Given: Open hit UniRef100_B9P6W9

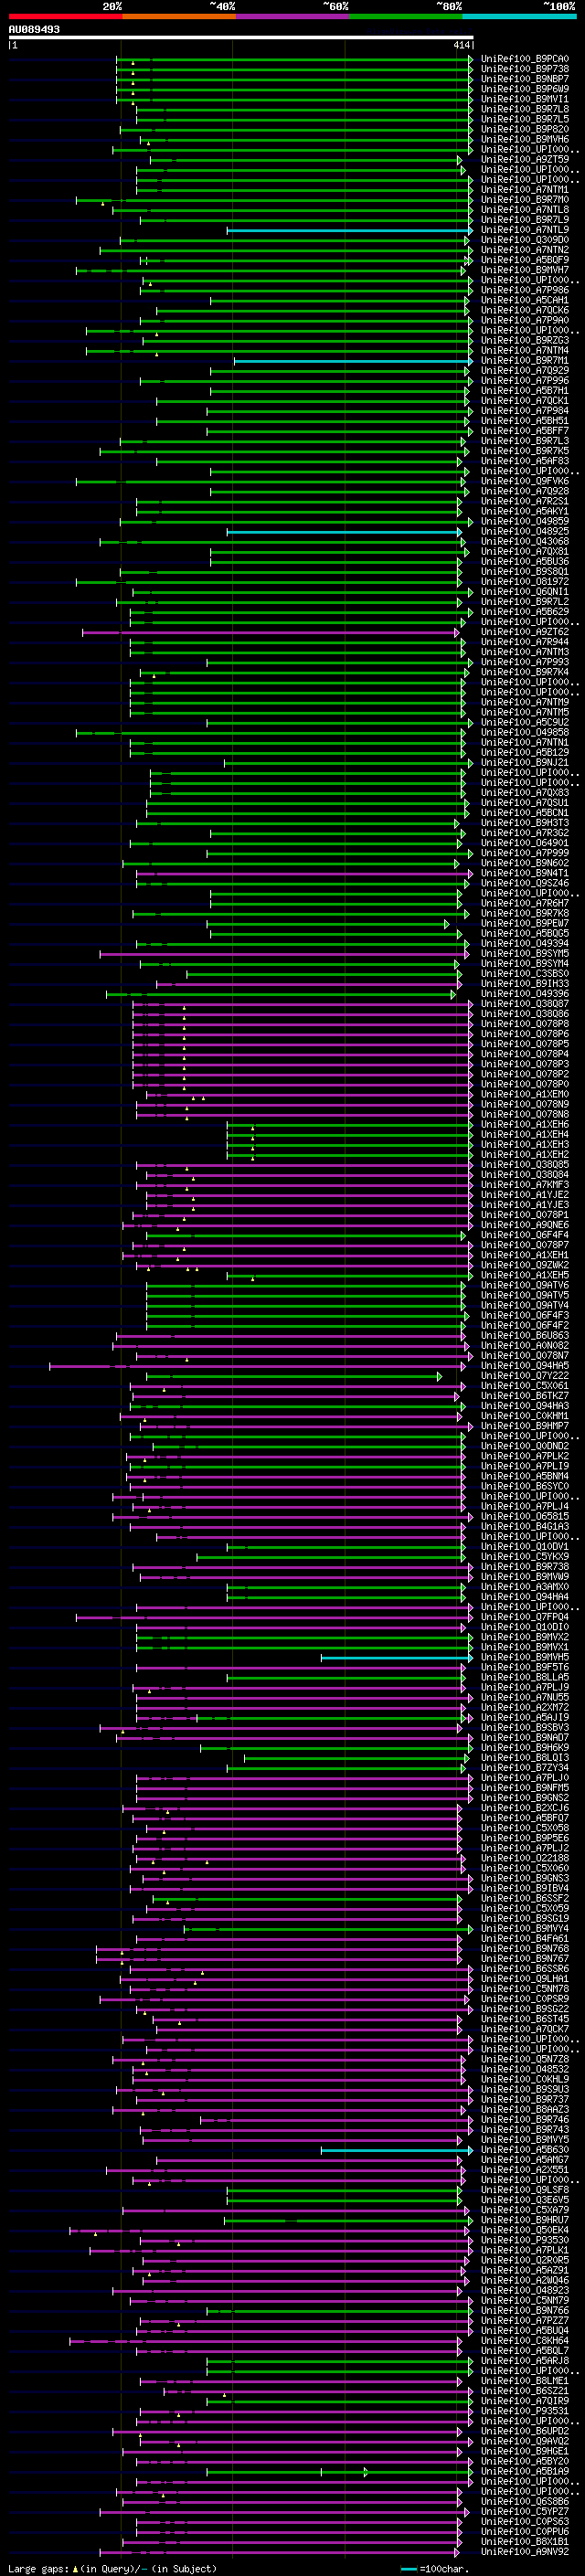Looking at the screenshot, I should tap(524, 89).
